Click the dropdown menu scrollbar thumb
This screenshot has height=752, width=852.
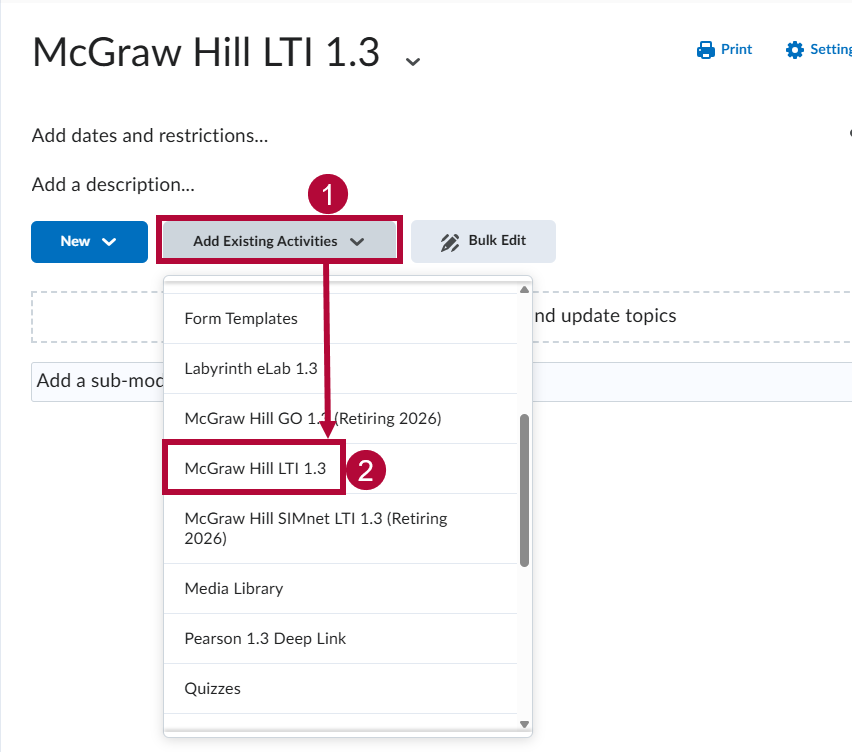[x=524, y=491]
